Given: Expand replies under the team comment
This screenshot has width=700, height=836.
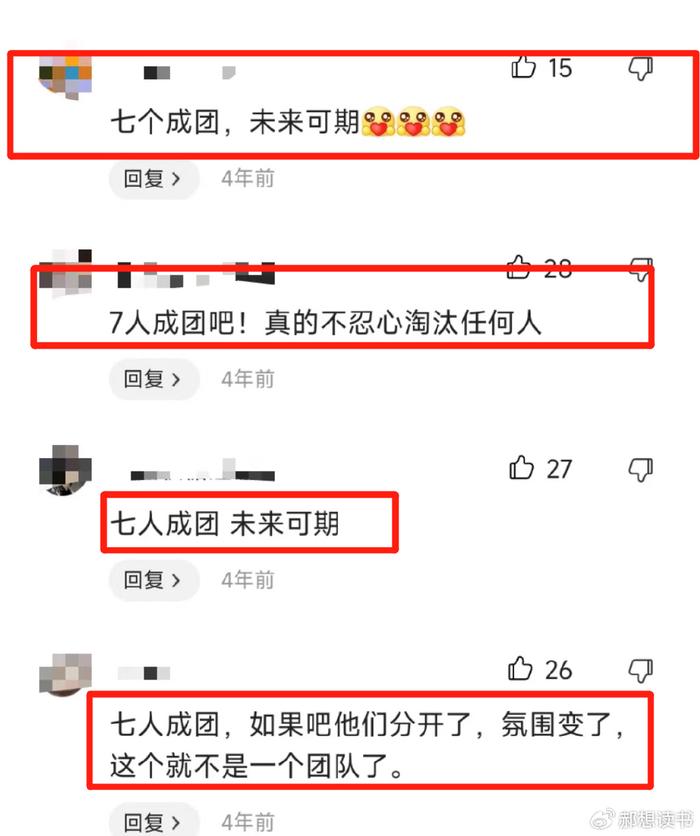Looking at the screenshot, I should (154, 821).
